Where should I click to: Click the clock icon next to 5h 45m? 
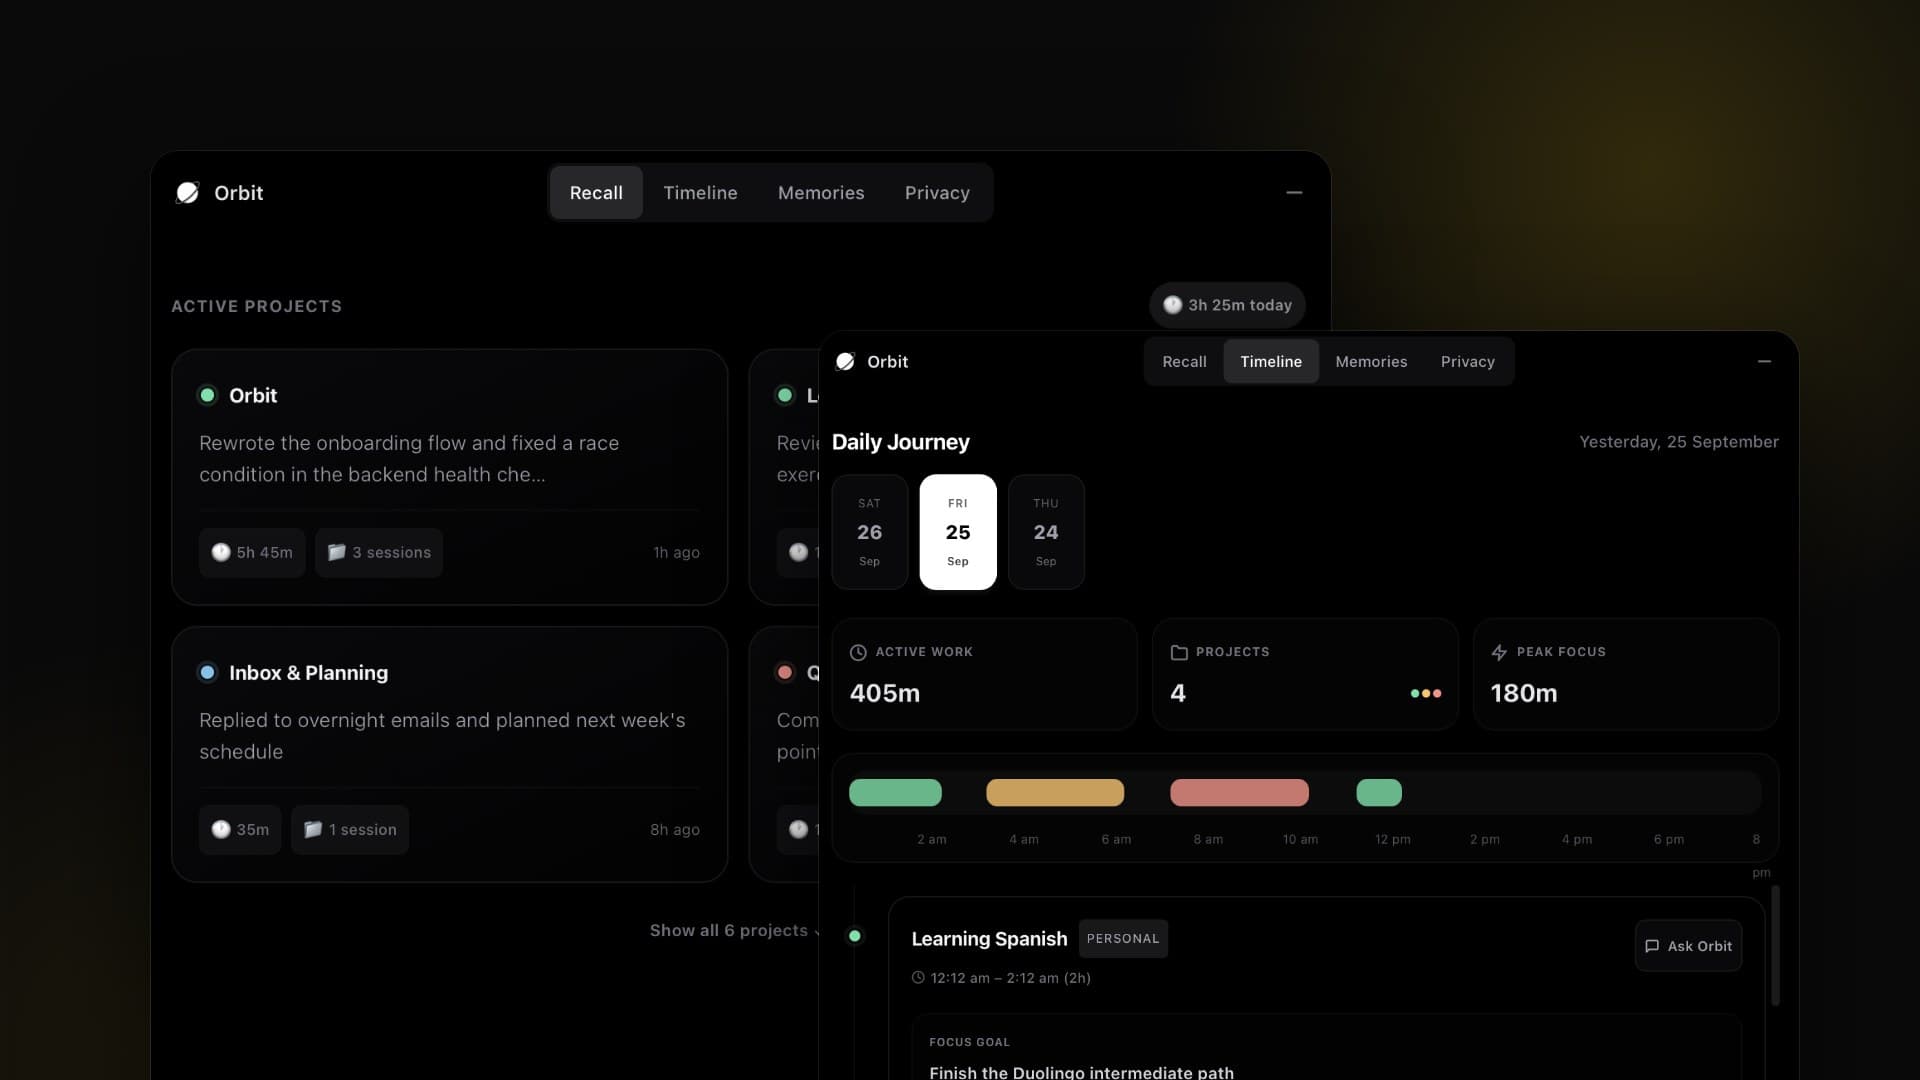pos(221,552)
